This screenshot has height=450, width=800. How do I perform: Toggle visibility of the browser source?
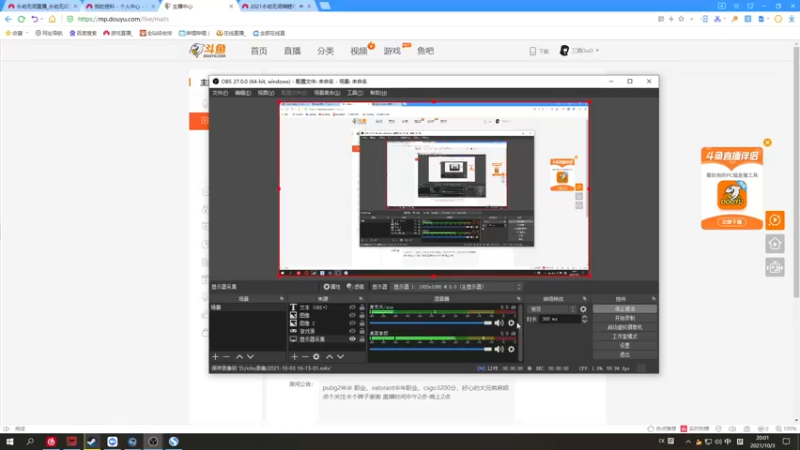pyautogui.click(x=352, y=331)
